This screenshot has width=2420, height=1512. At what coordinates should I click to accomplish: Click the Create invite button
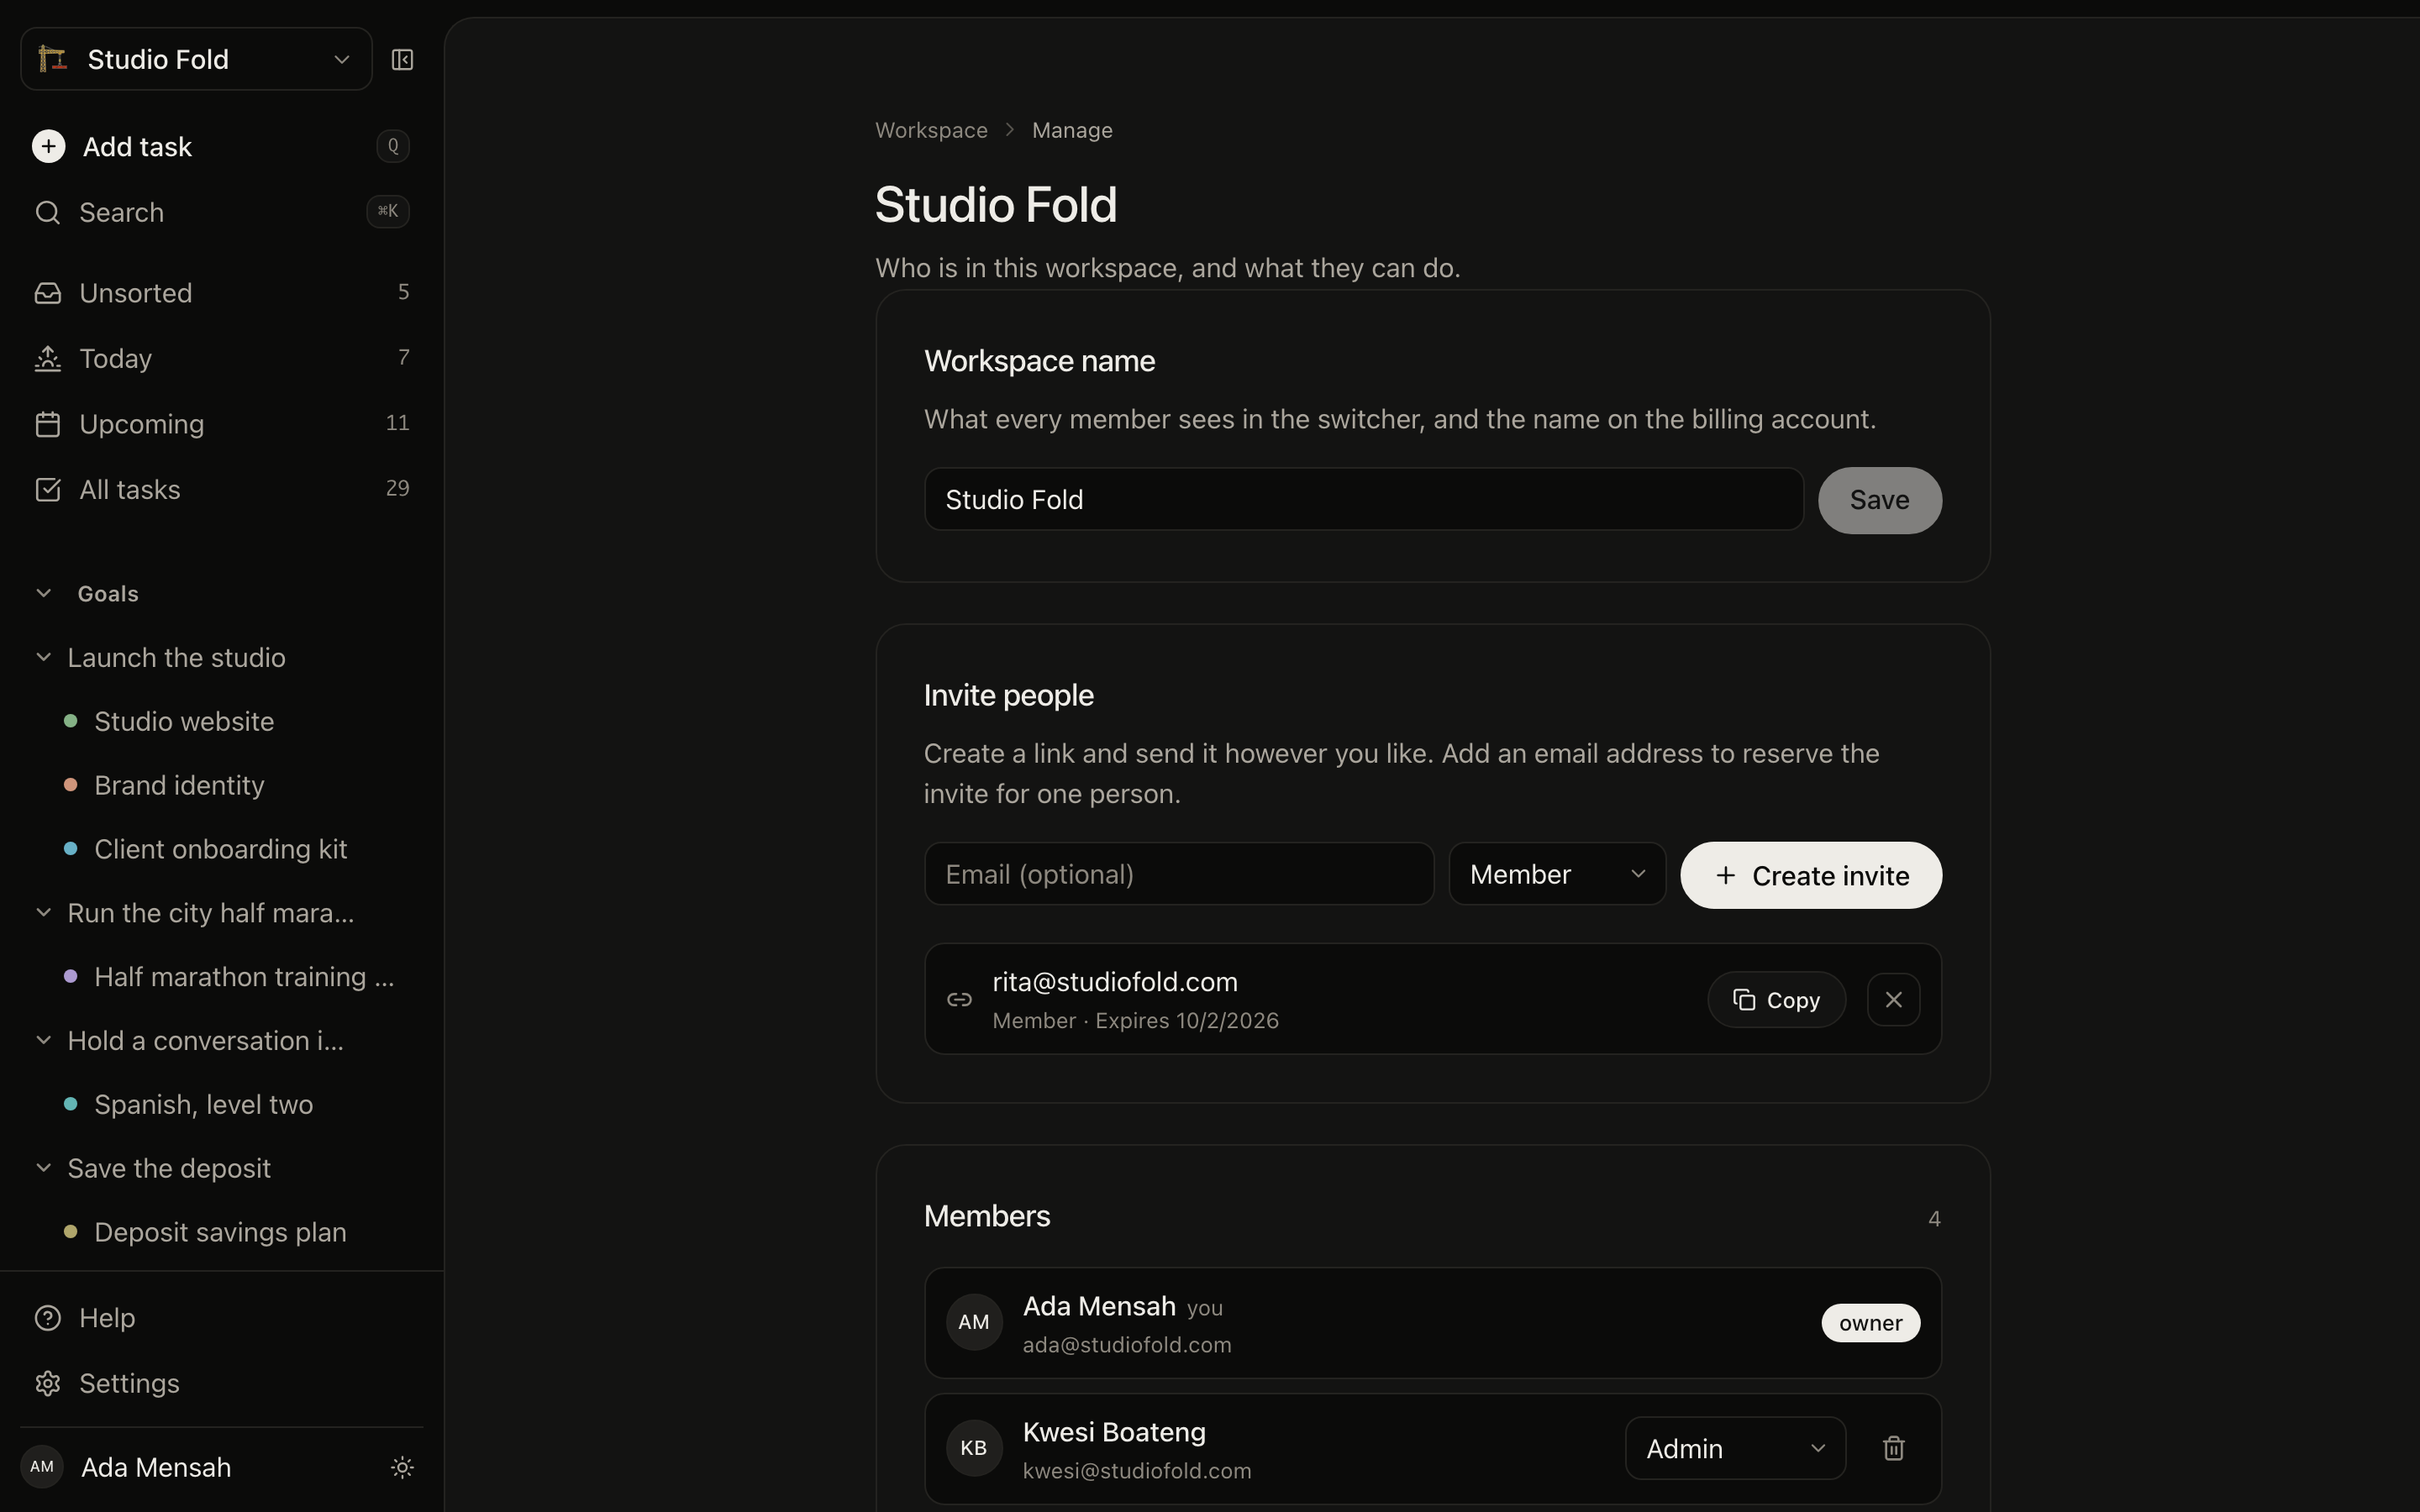tap(1811, 875)
